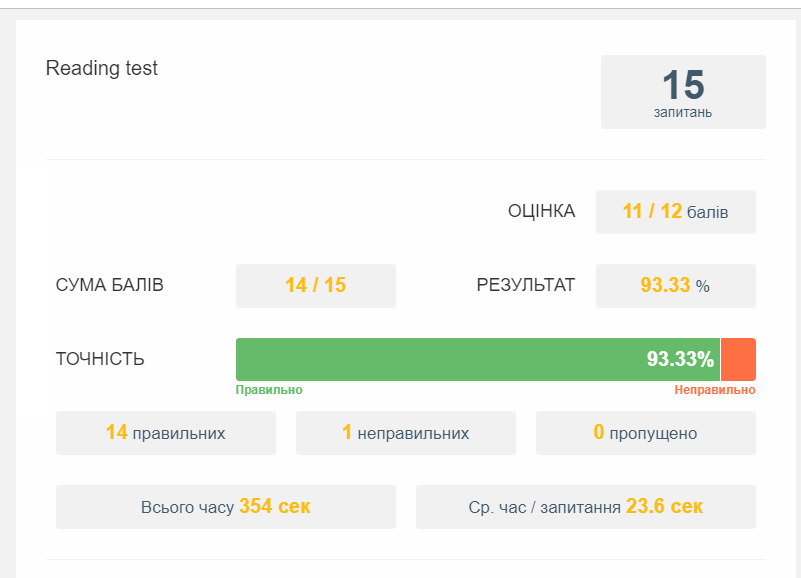Select the 1 неправильних box
The width and height of the screenshot is (801, 578).
(406, 433)
